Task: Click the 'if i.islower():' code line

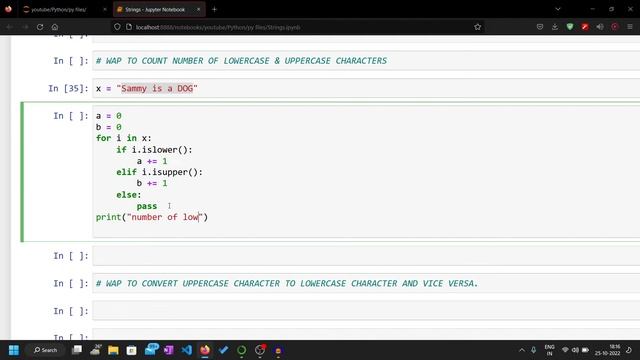Action: [154, 150]
